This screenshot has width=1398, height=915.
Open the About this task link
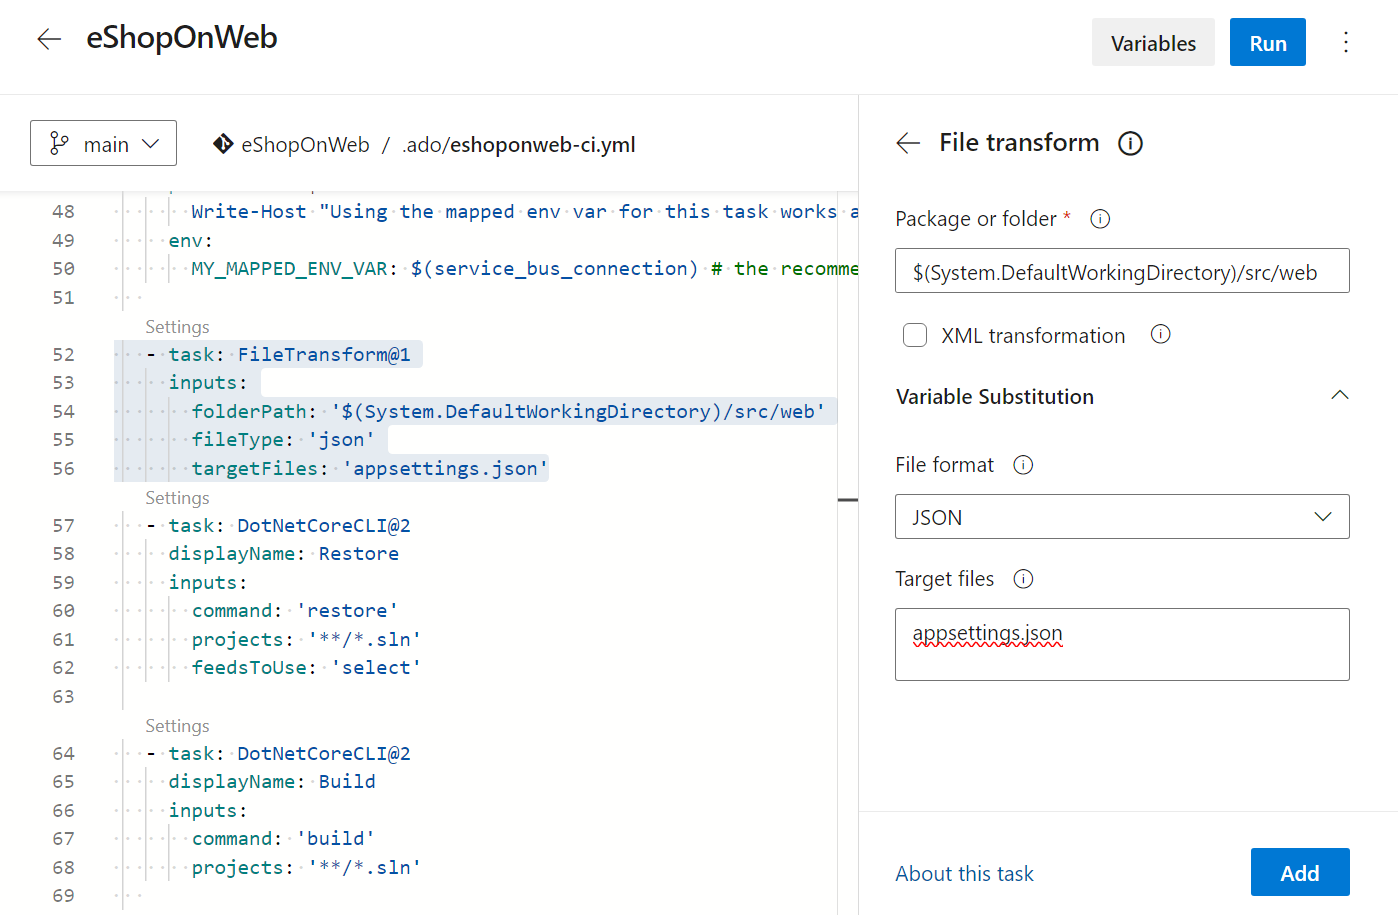(x=964, y=873)
